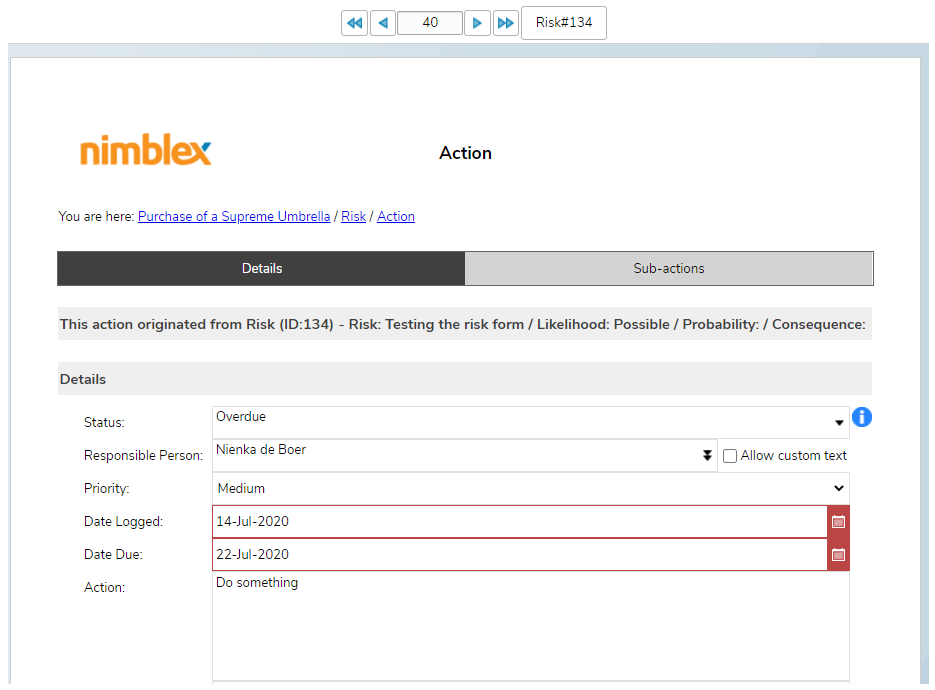Click the Date Due field 22-Jul-2020
The image size is (935, 690).
519,555
